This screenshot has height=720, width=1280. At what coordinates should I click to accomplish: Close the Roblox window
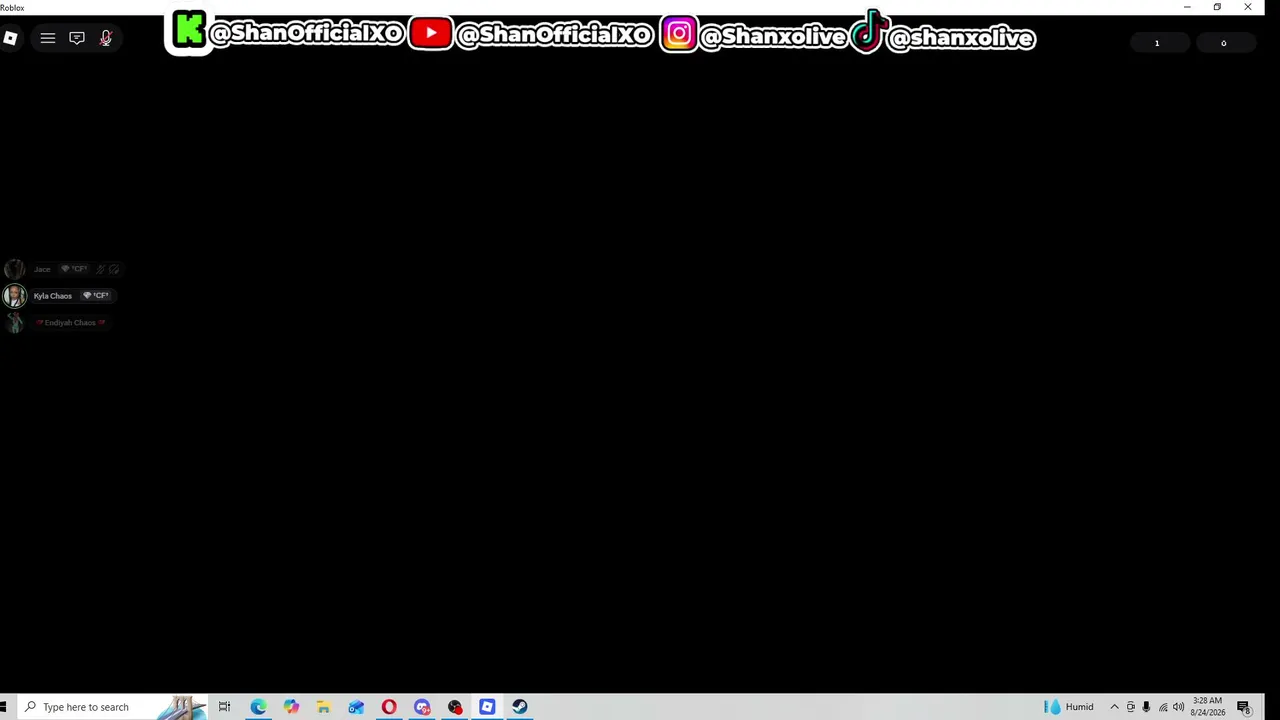1248,7
